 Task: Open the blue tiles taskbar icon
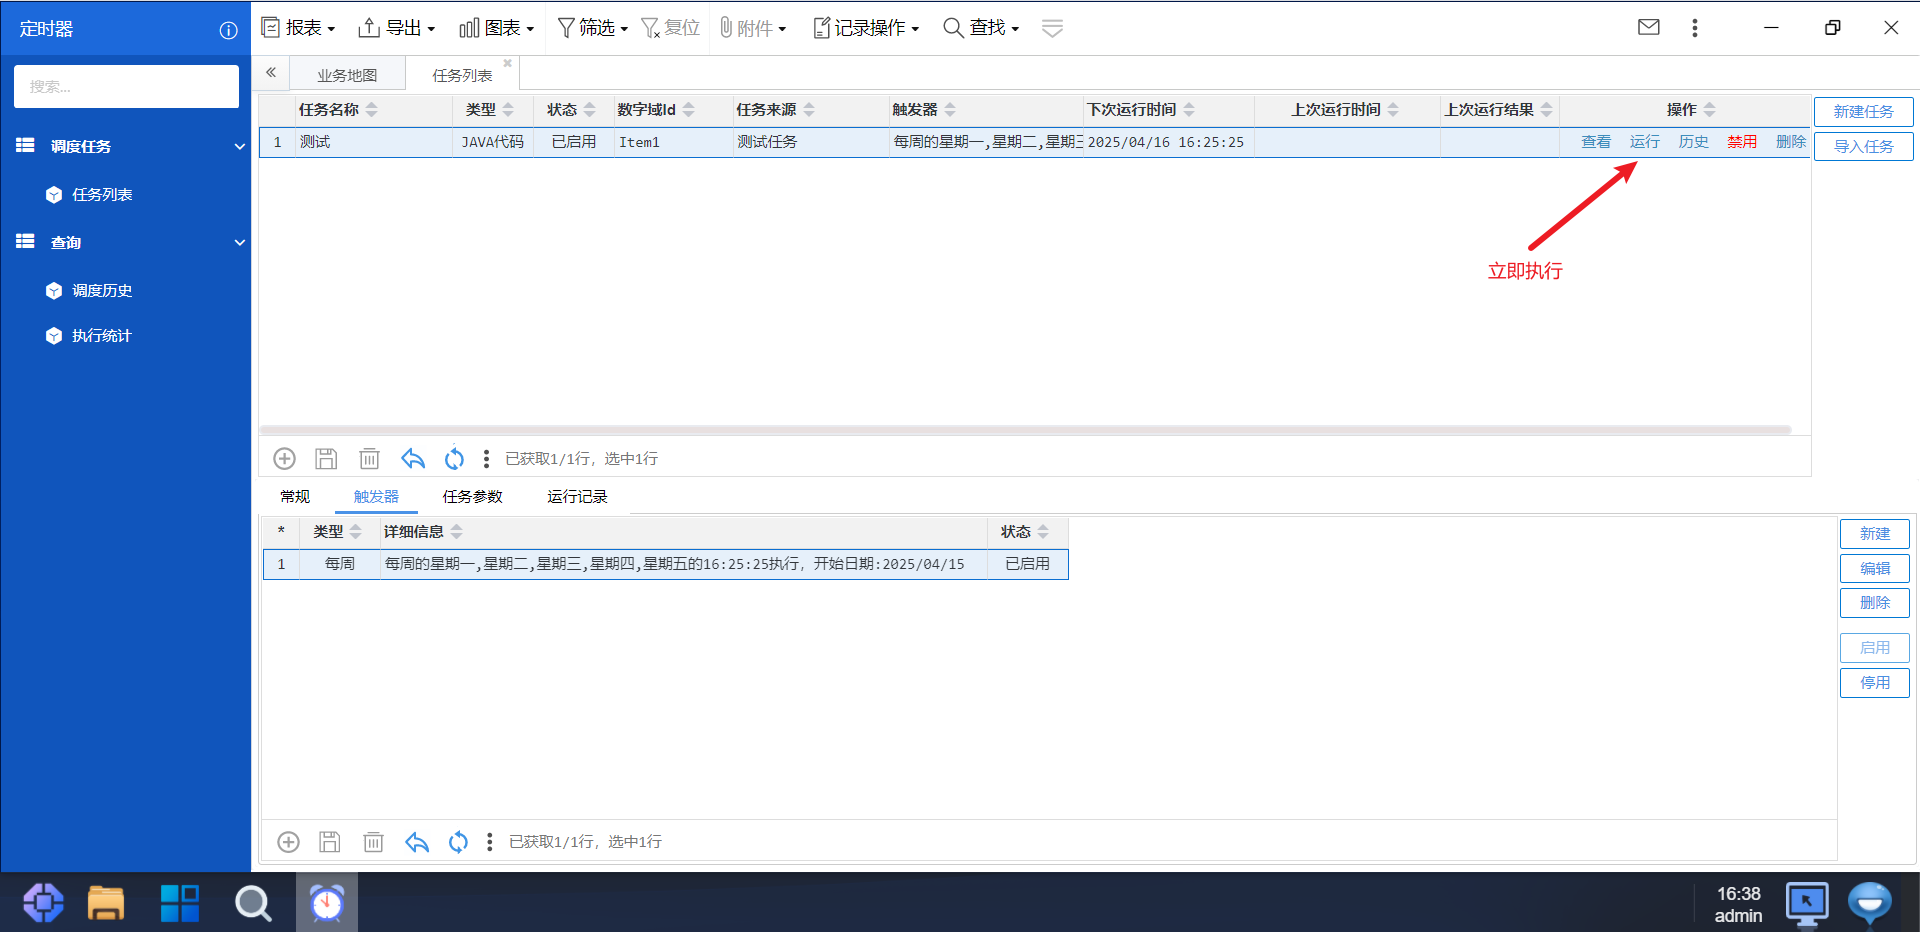pyautogui.click(x=180, y=903)
